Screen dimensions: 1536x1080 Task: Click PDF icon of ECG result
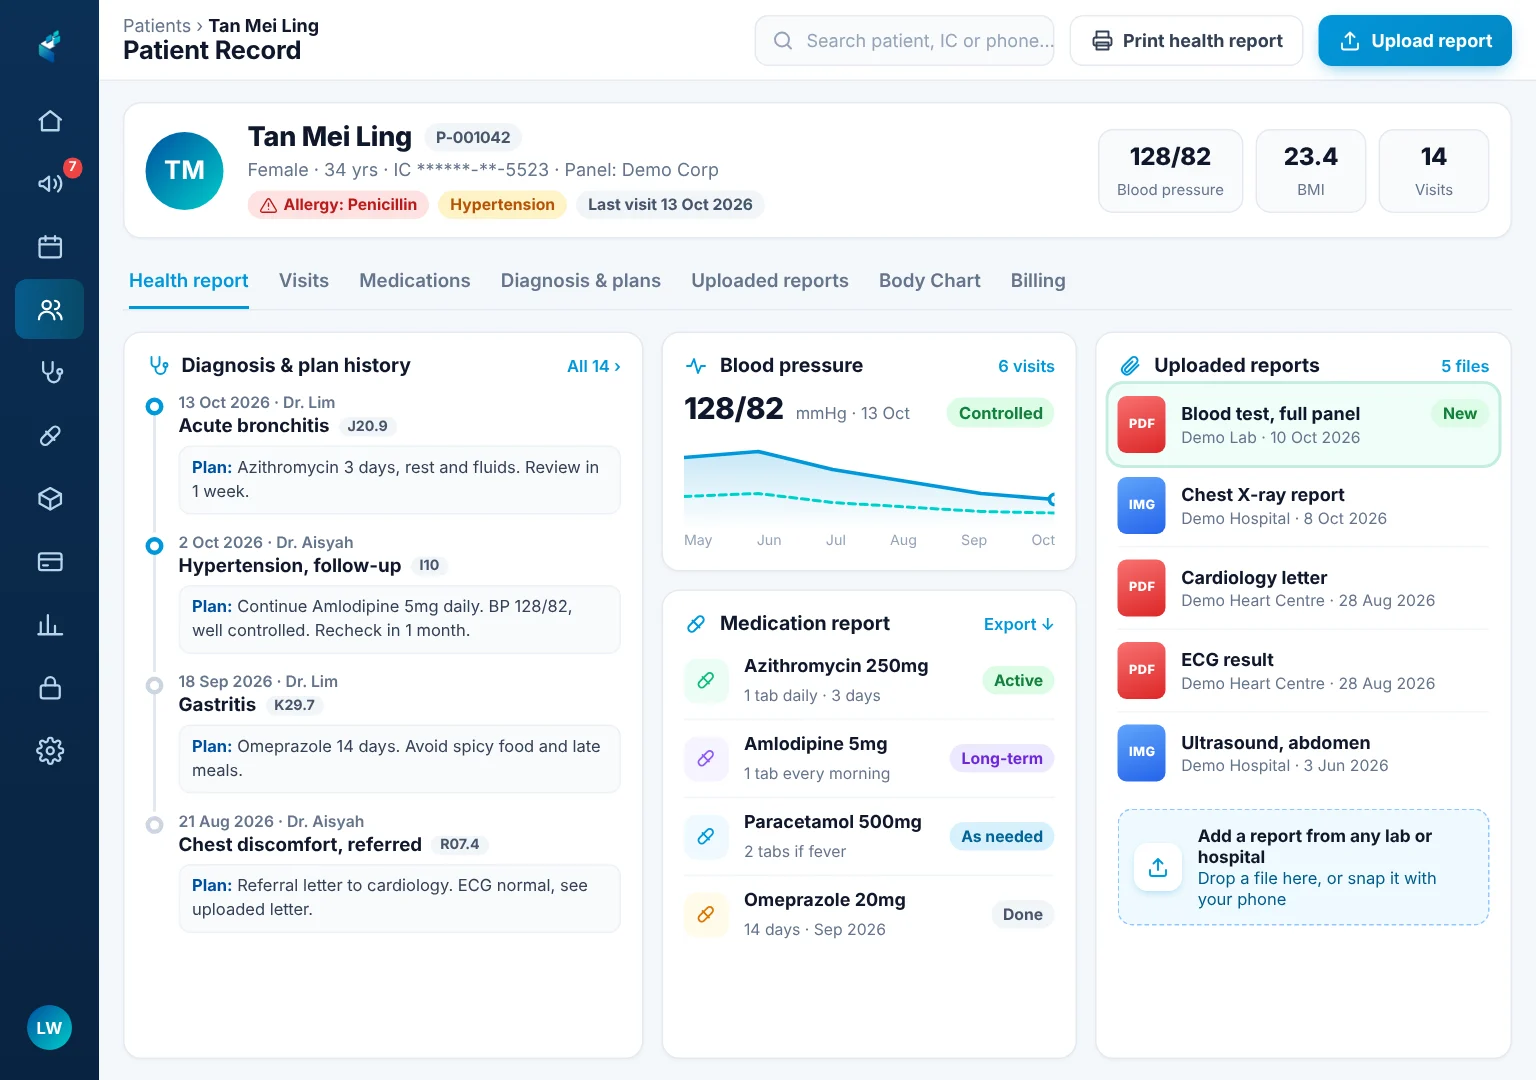(x=1141, y=670)
